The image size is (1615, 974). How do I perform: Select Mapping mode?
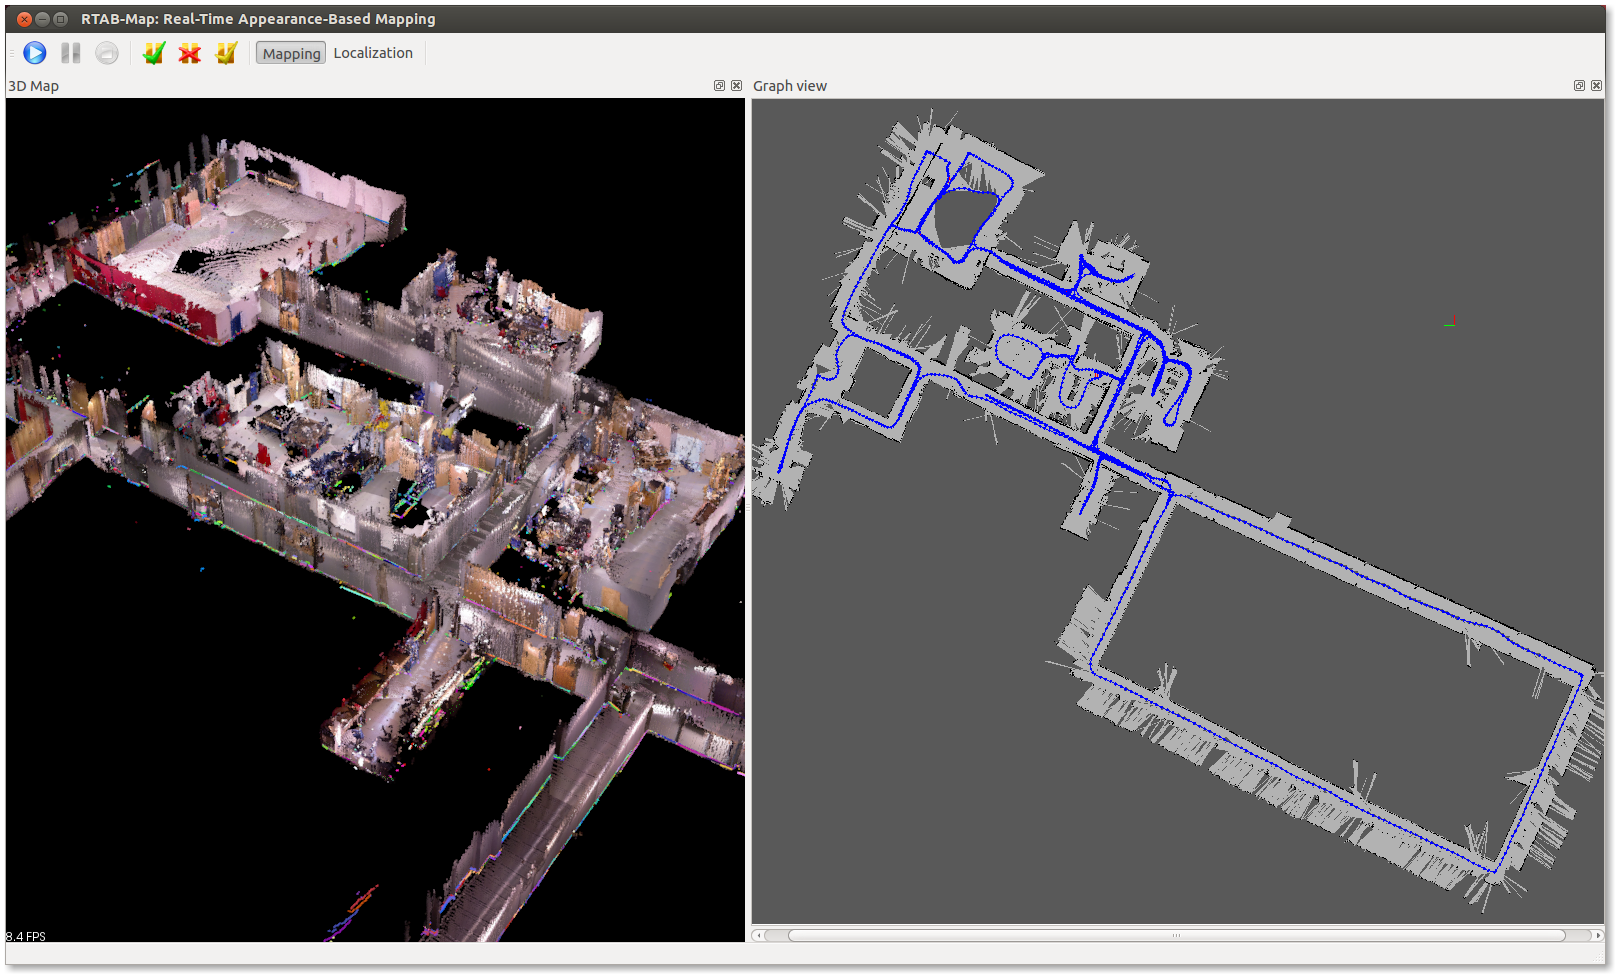tap(291, 53)
